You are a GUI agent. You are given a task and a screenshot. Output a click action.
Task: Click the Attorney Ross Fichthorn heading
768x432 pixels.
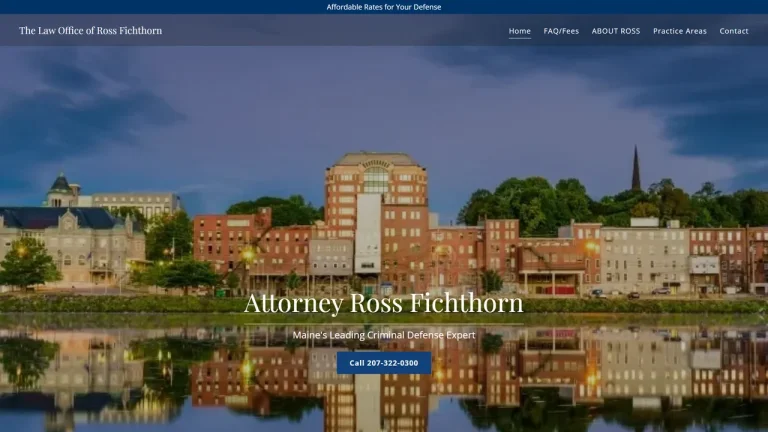pos(384,303)
